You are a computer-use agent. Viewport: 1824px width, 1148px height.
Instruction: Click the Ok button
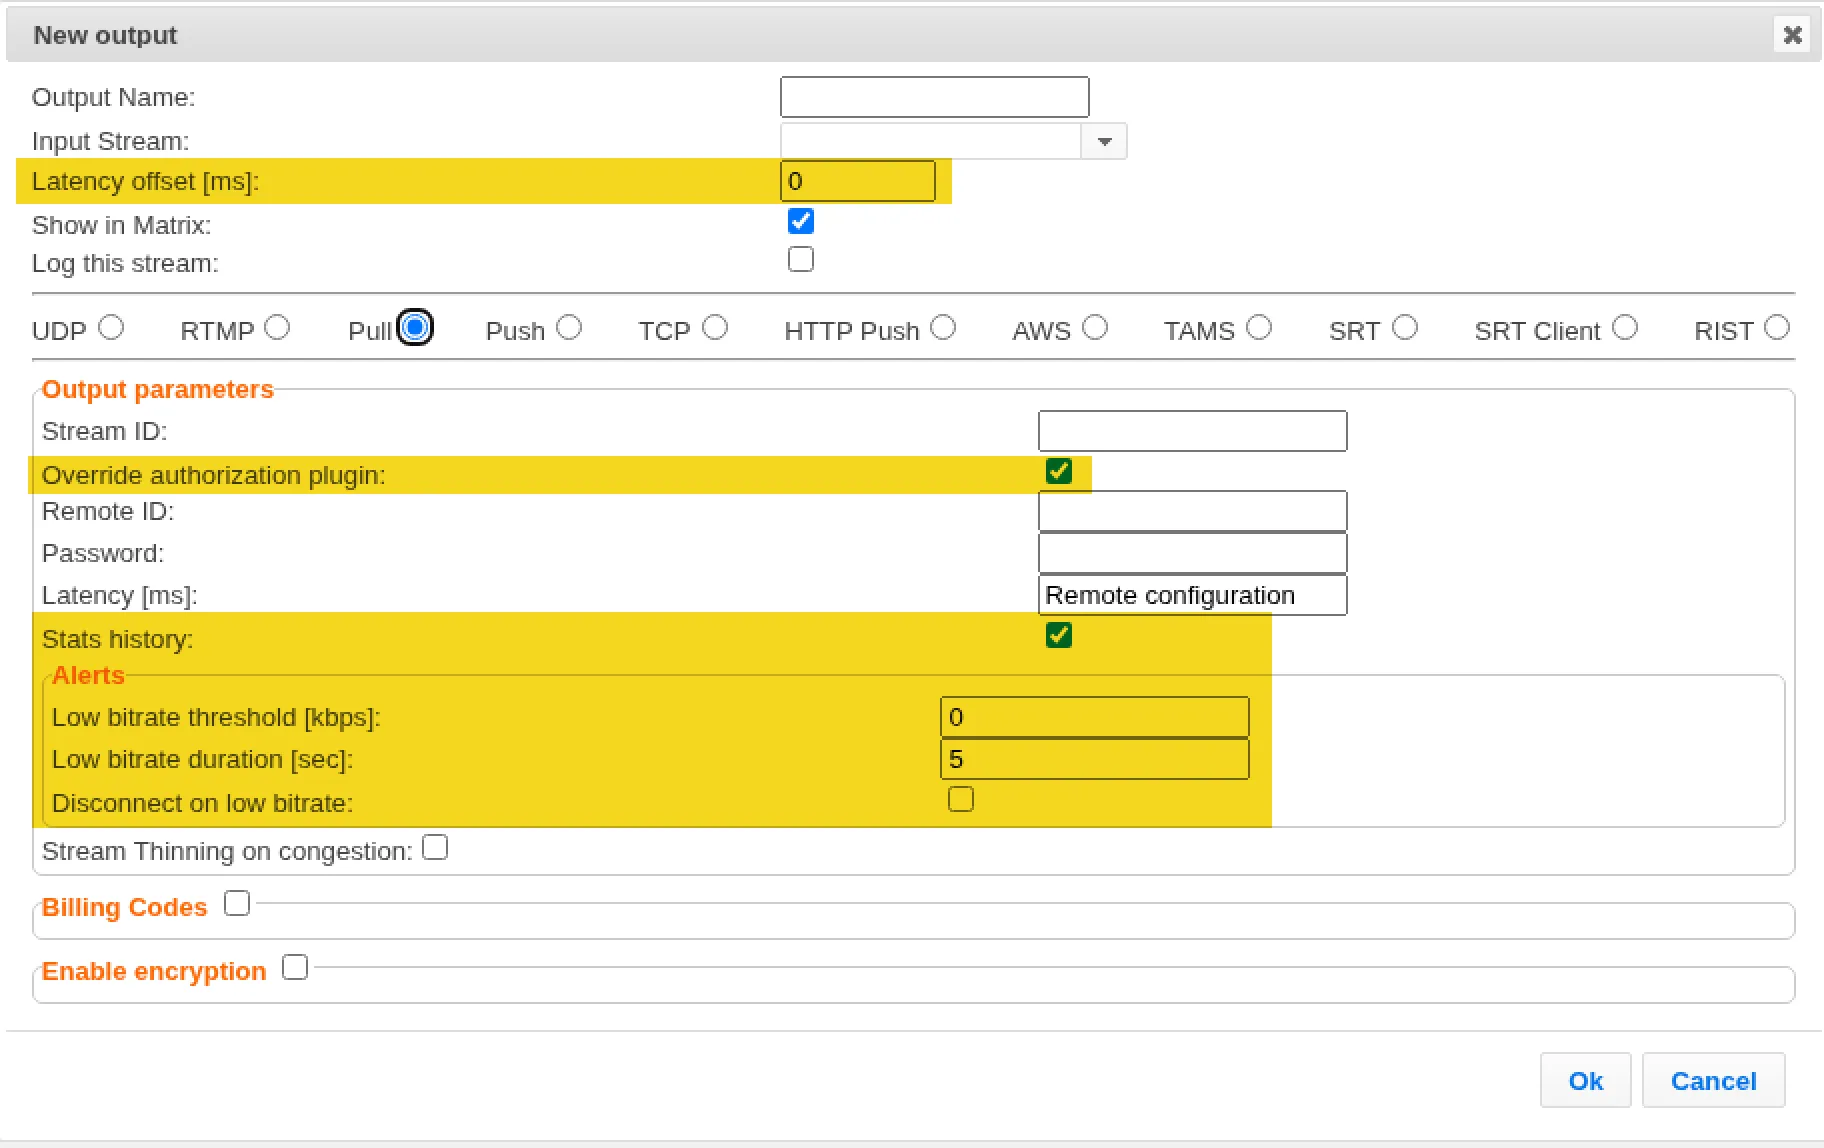point(1585,1080)
